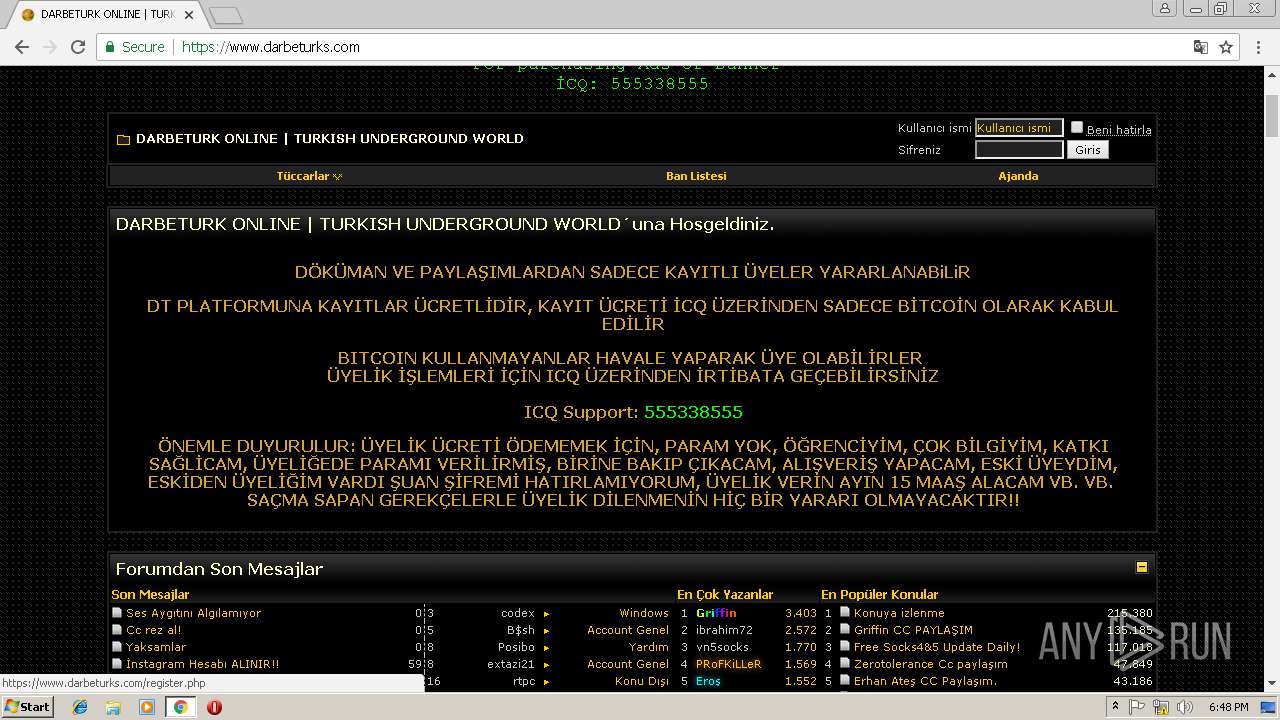This screenshot has width=1280, height=720.
Task: Open the Windows forum category link
Action: coord(644,613)
